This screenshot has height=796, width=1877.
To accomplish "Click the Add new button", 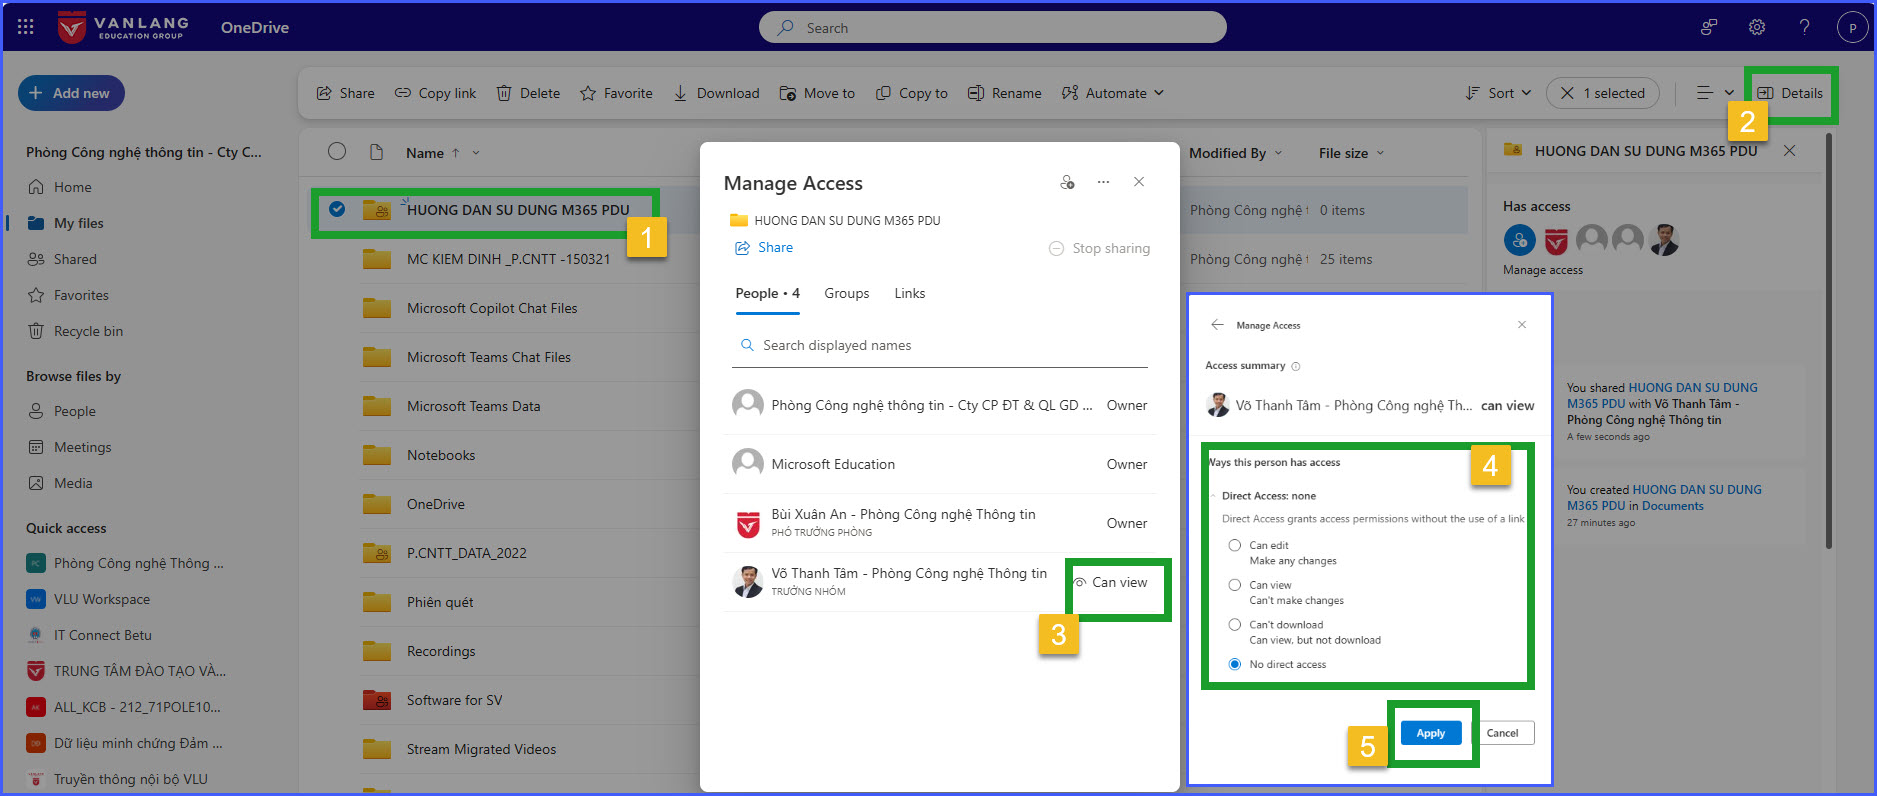I will point(71,93).
